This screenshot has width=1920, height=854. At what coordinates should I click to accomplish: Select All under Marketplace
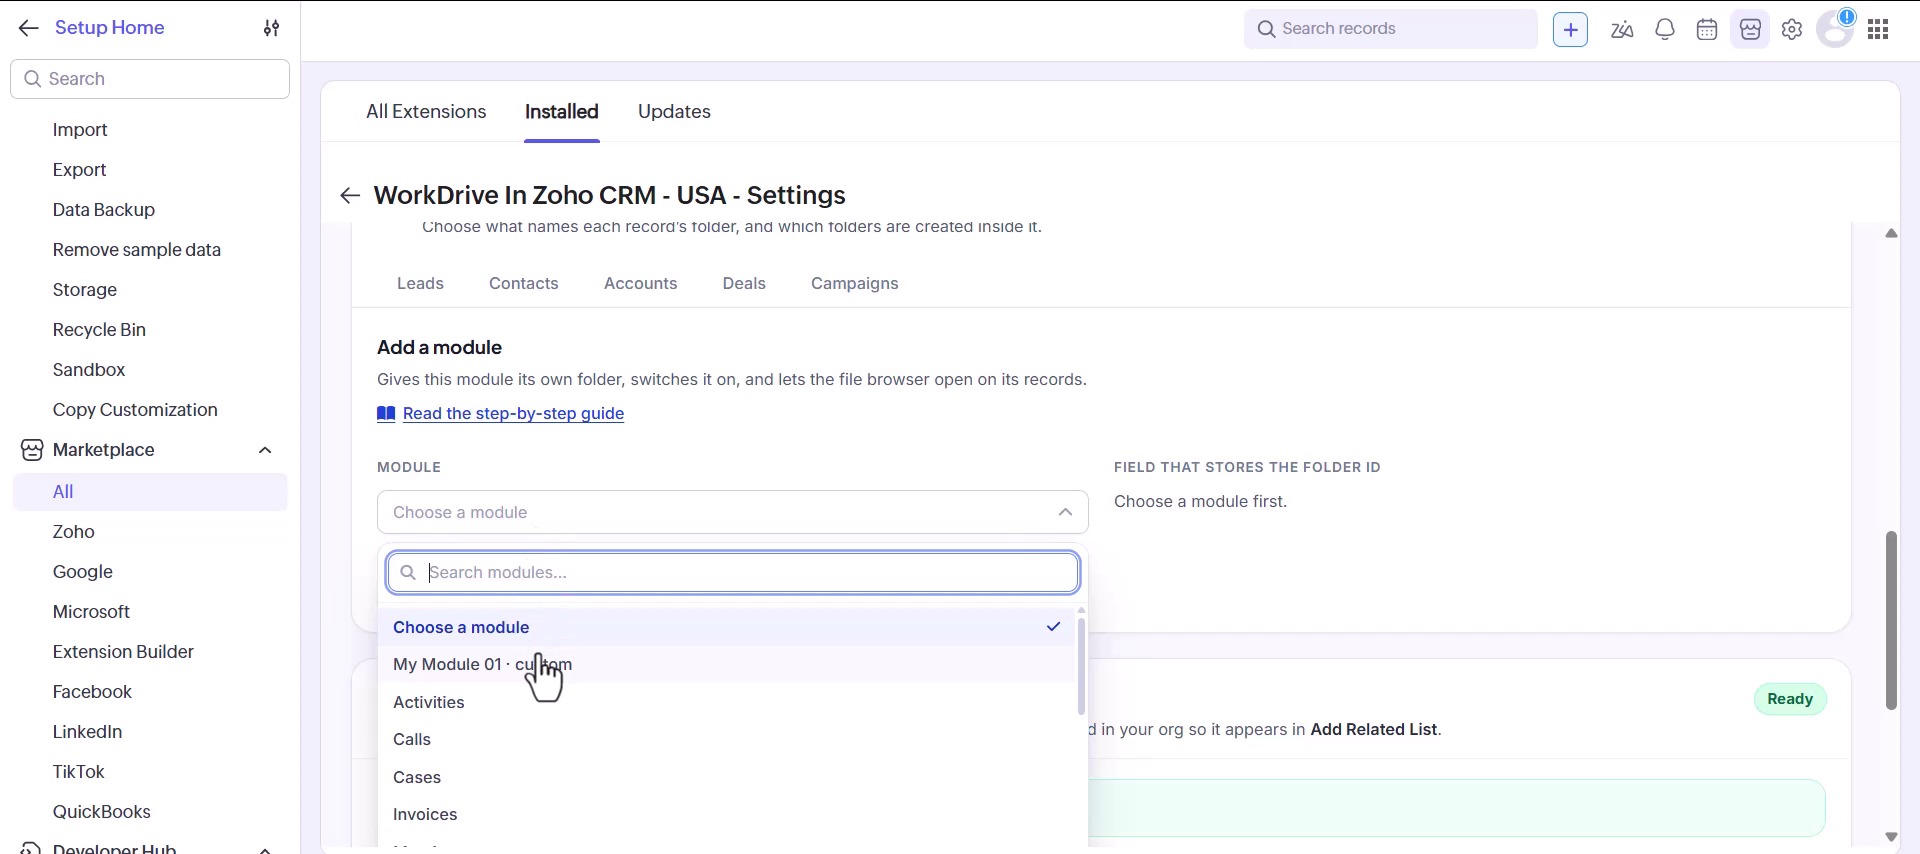click(x=150, y=492)
